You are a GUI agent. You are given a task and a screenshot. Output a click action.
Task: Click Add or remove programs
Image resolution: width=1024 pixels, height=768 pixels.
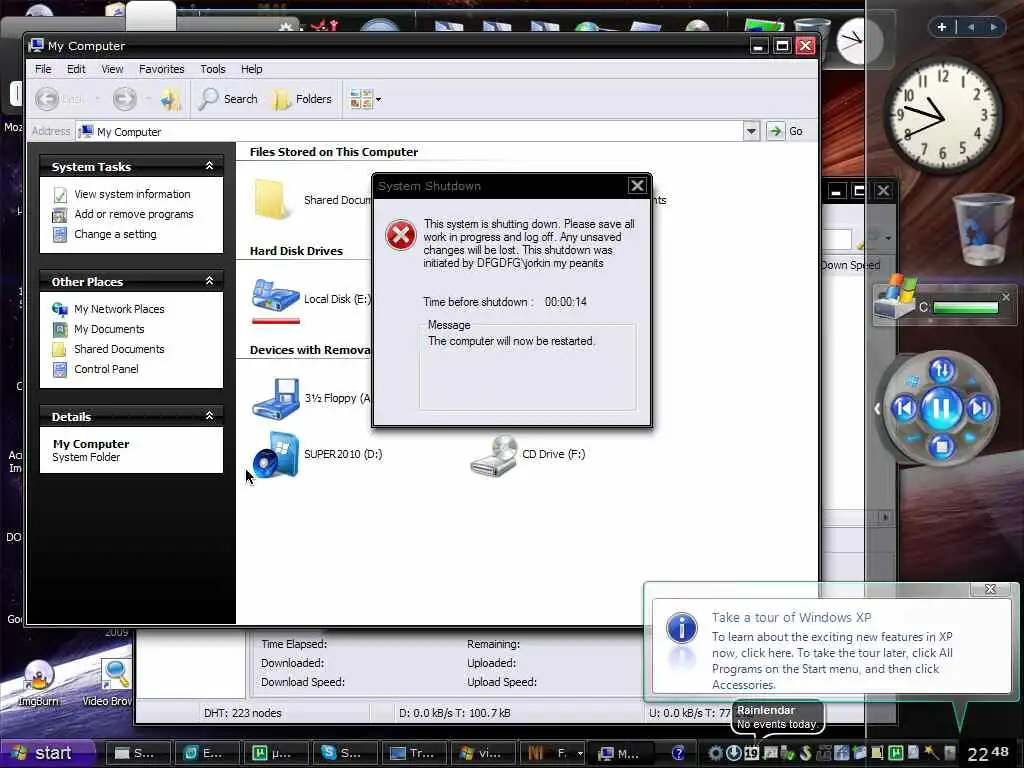click(134, 214)
